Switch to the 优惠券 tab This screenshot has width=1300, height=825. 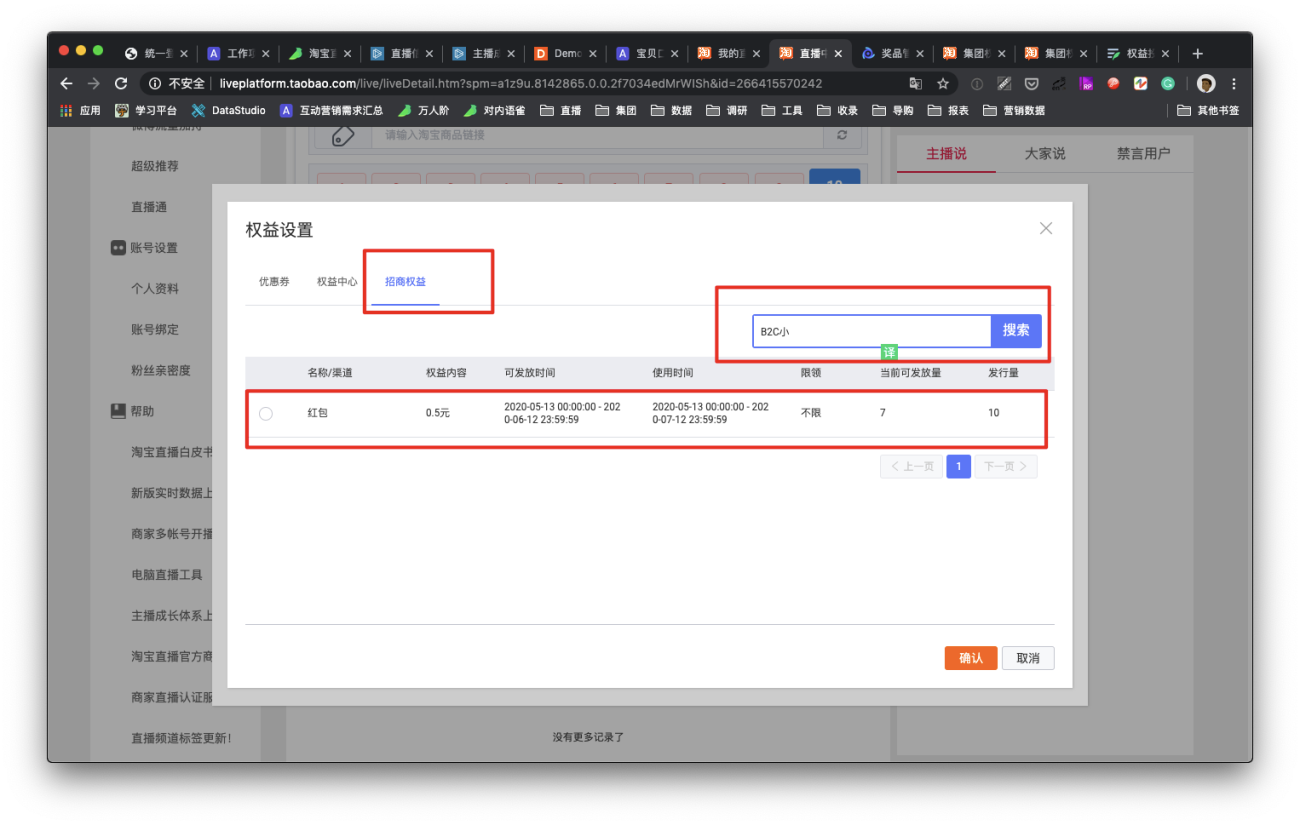tap(274, 282)
